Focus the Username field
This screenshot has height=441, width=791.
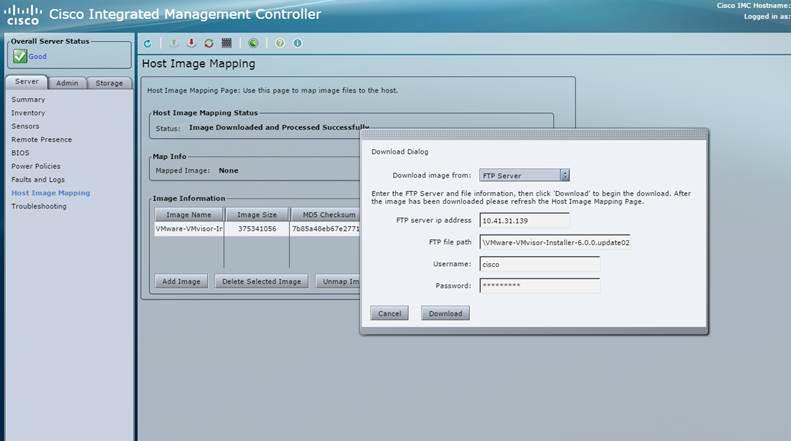tap(540, 264)
